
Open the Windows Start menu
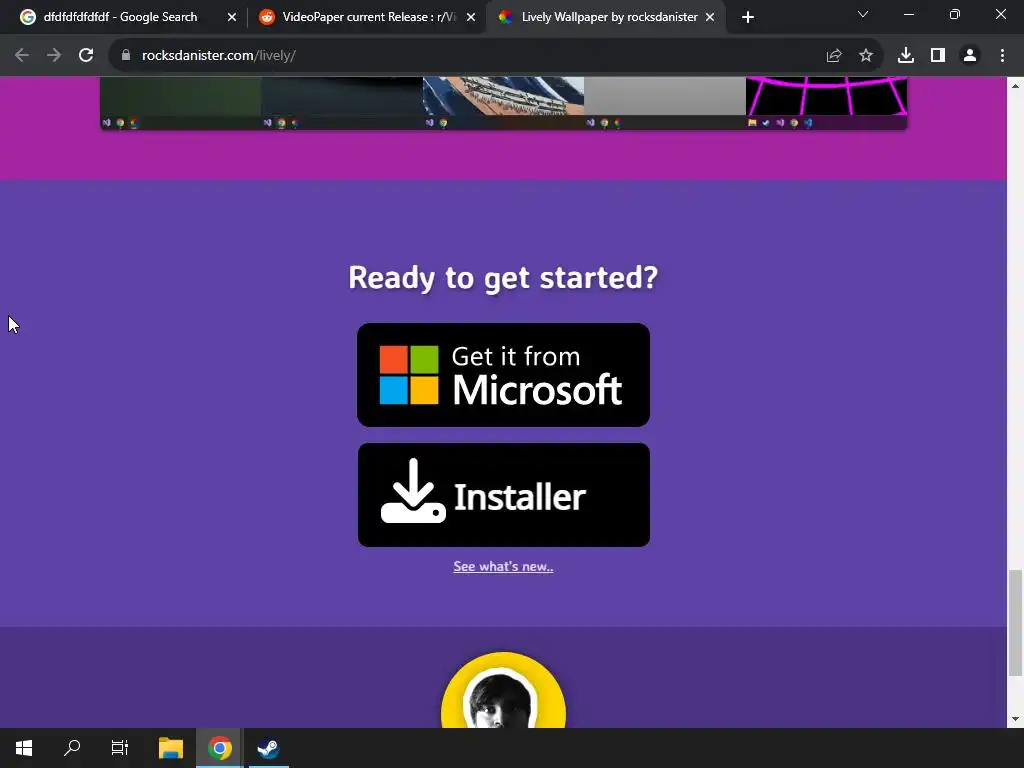(x=24, y=748)
